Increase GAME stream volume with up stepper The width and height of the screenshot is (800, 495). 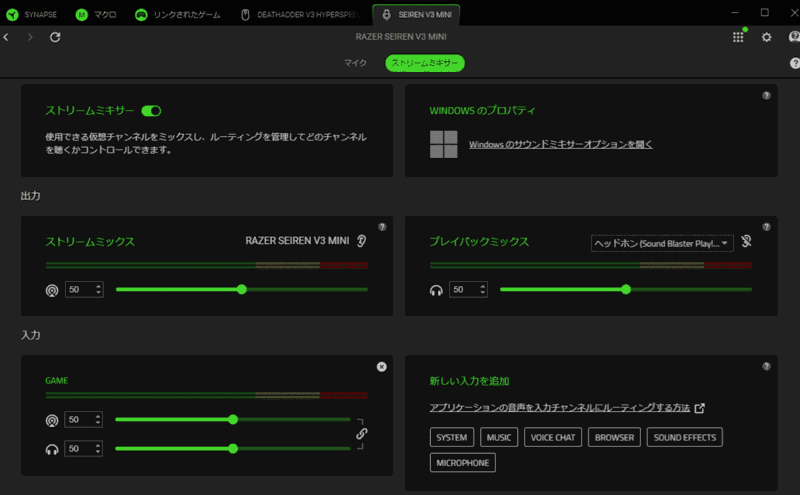point(98,416)
